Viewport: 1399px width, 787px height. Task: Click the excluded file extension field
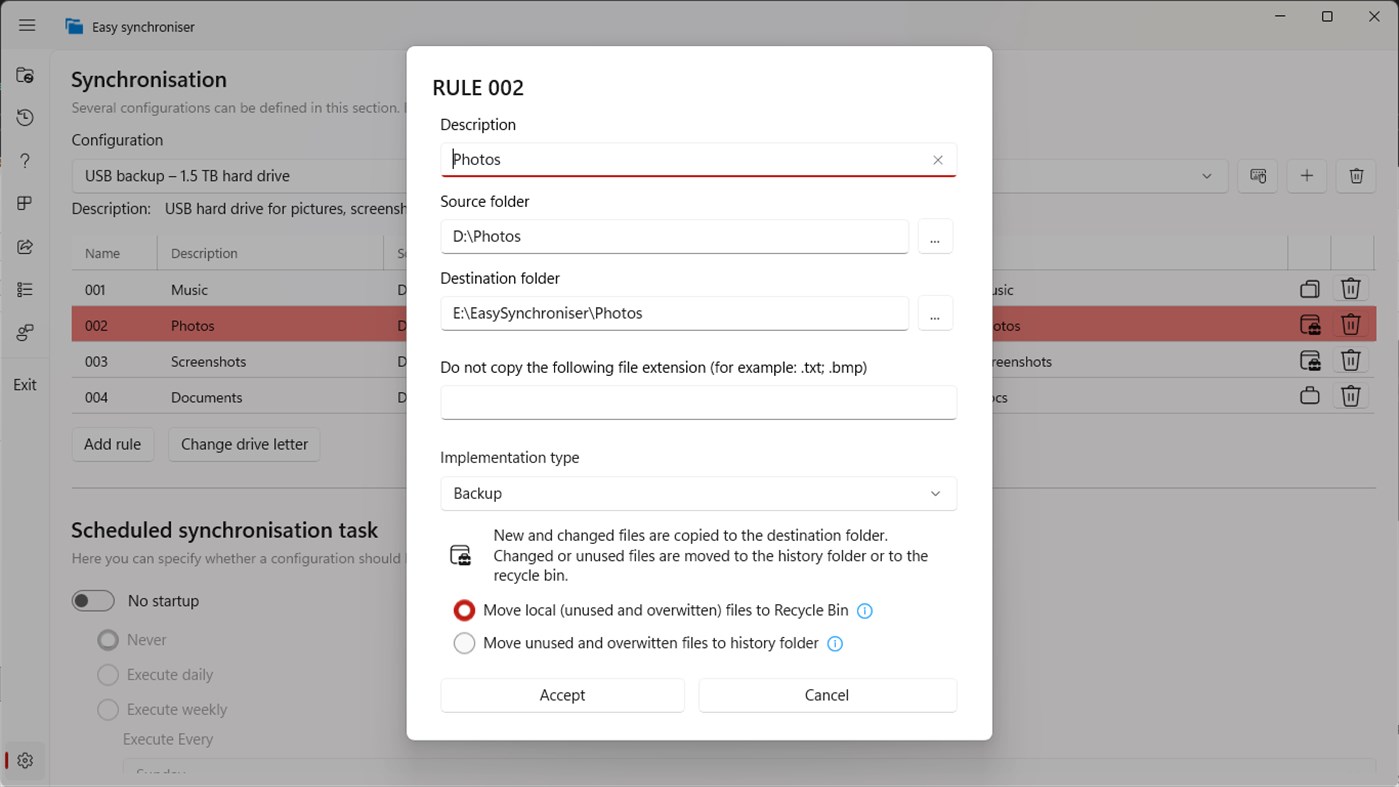[698, 403]
